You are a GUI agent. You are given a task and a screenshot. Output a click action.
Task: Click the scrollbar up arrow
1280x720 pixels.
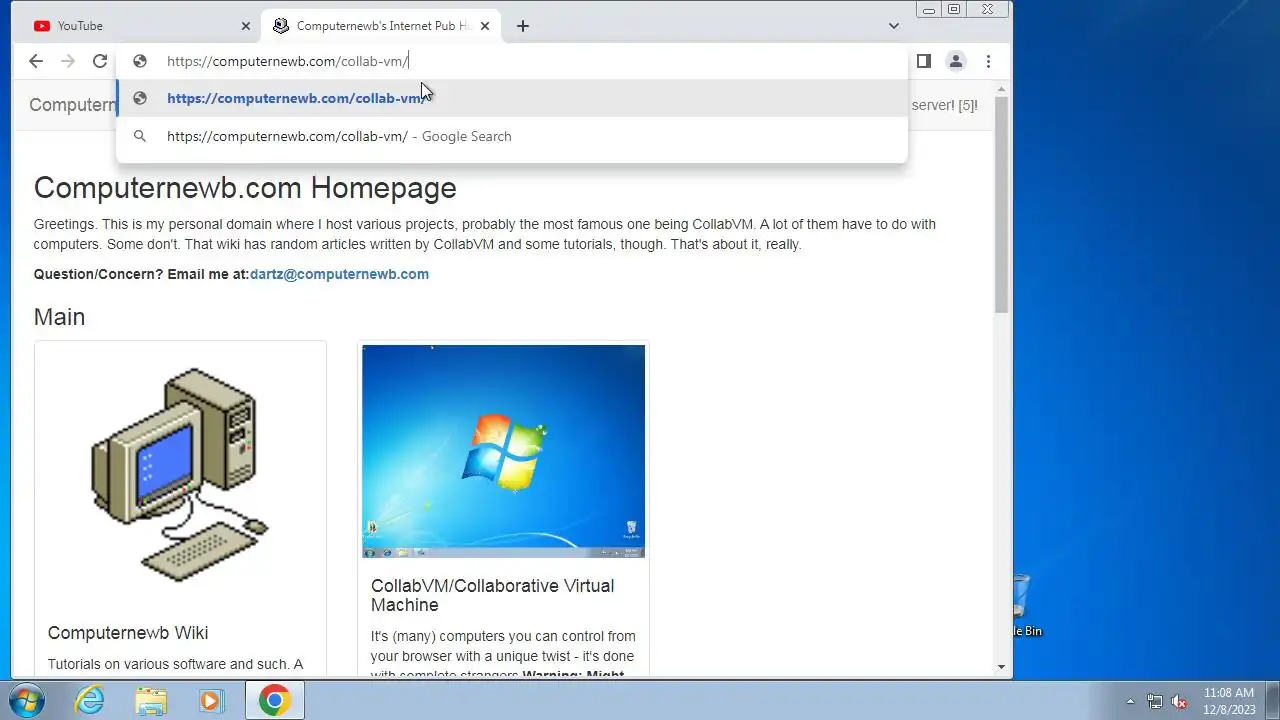(1002, 90)
